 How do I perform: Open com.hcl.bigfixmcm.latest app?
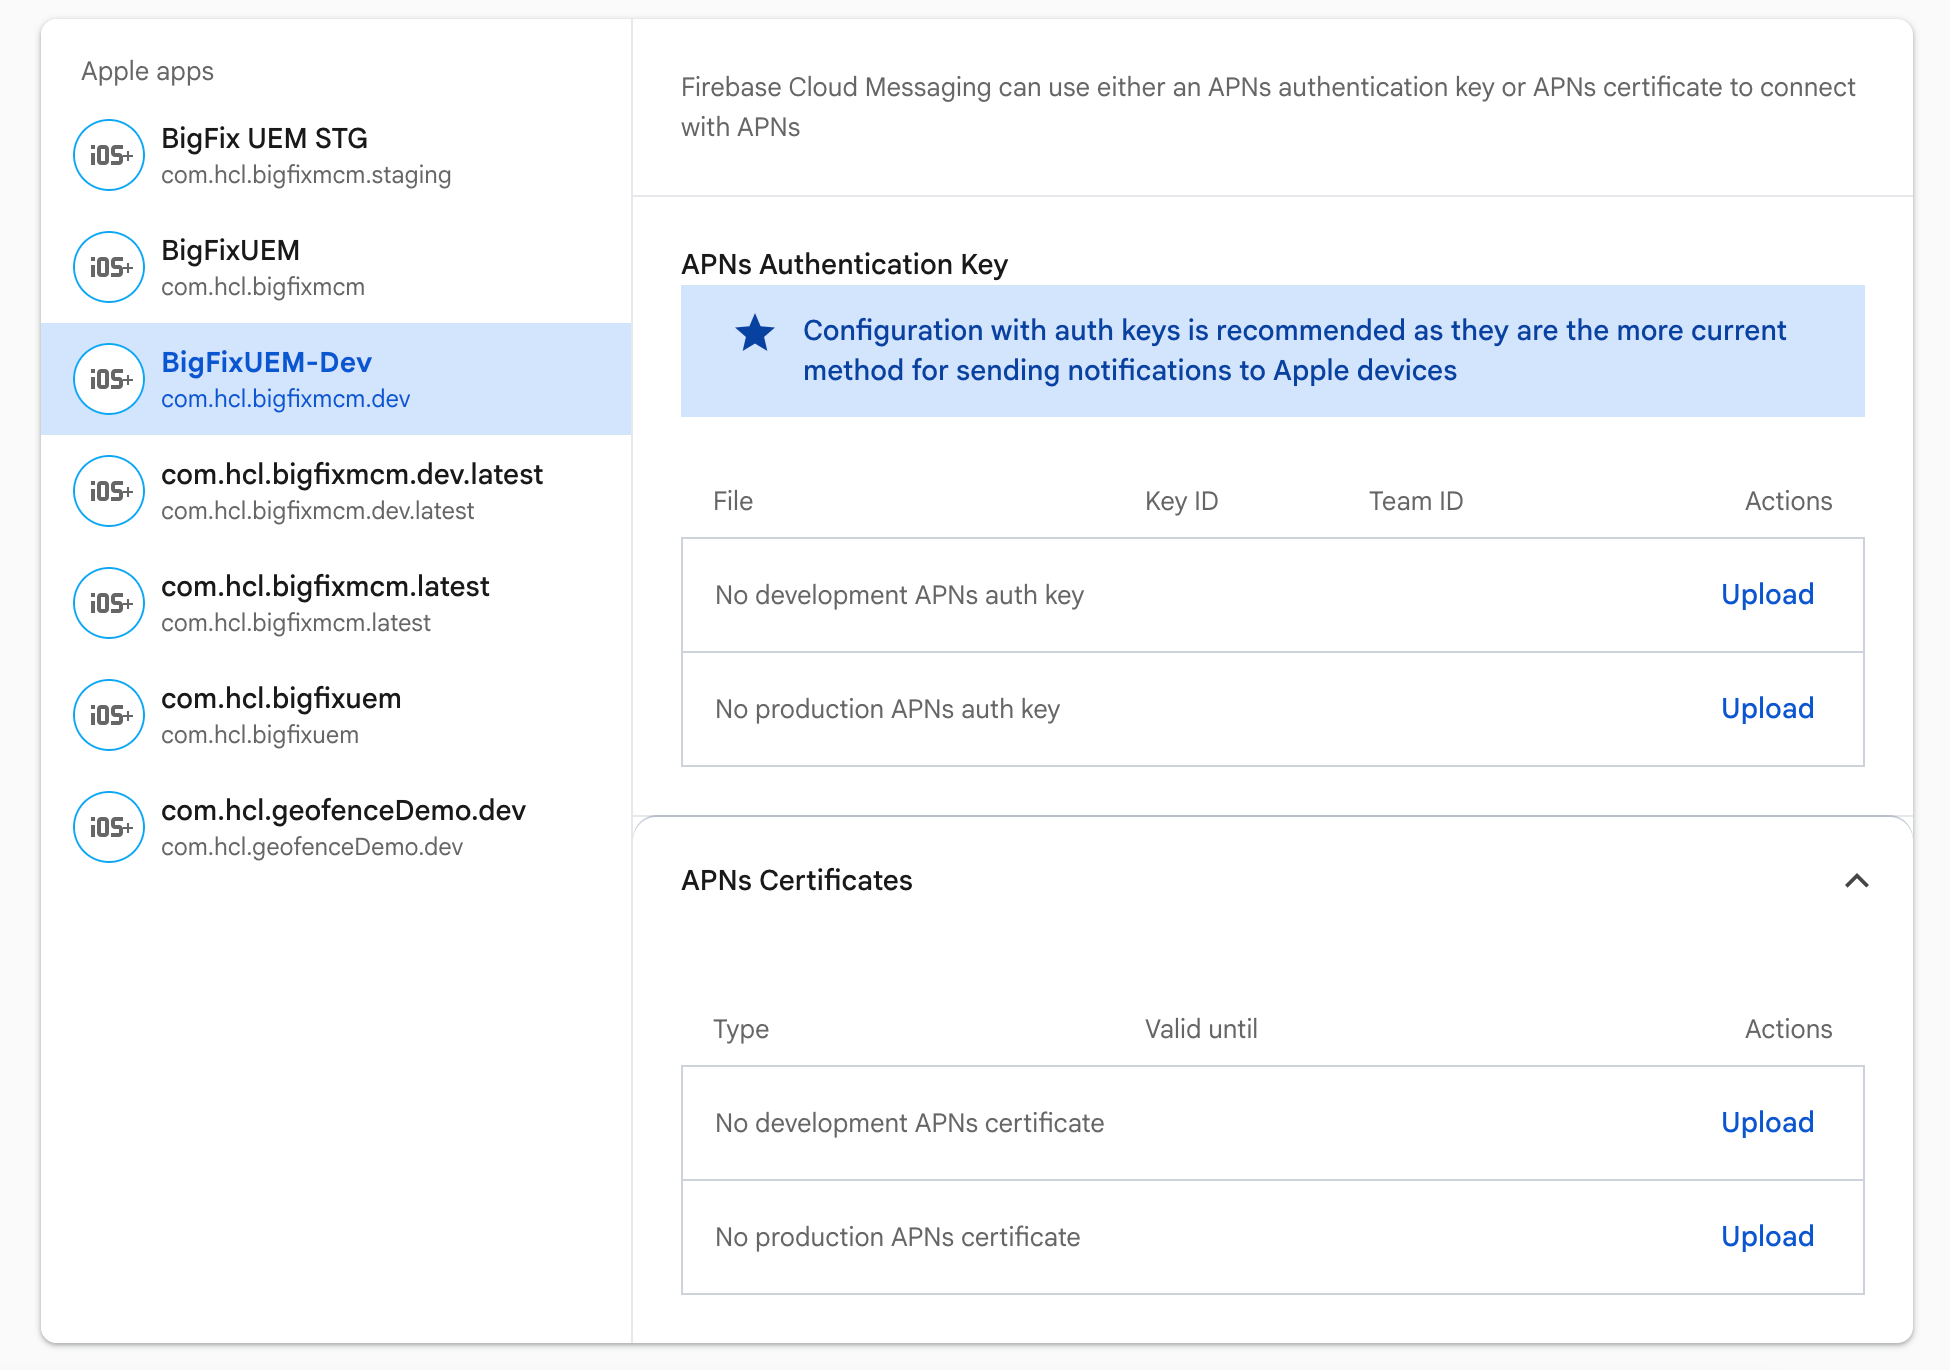tap(336, 603)
